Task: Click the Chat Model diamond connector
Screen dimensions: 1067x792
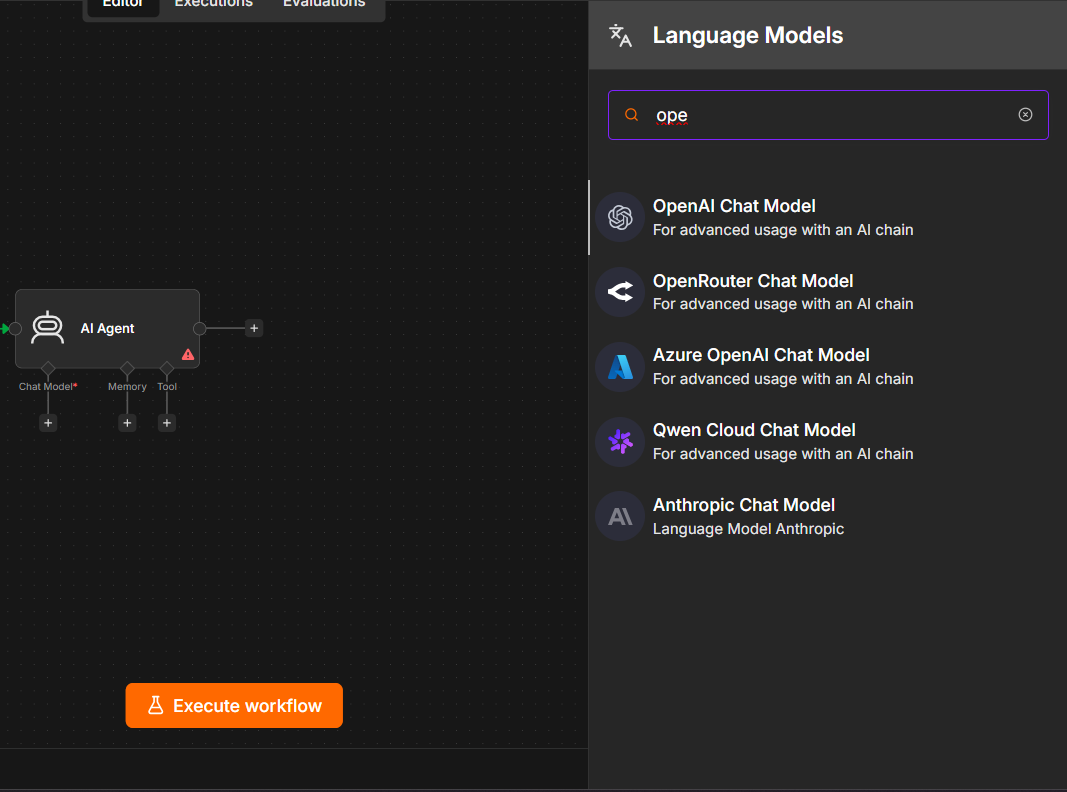Action: pos(48,368)
